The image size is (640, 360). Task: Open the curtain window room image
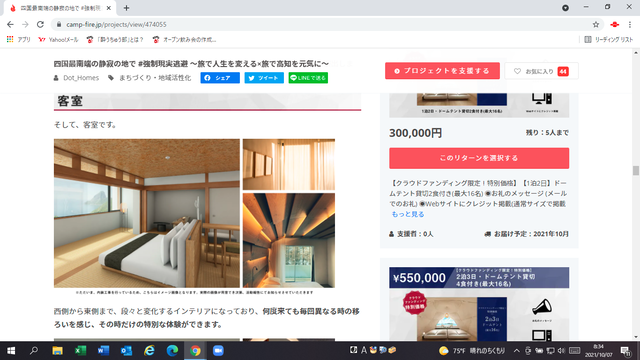289,164
